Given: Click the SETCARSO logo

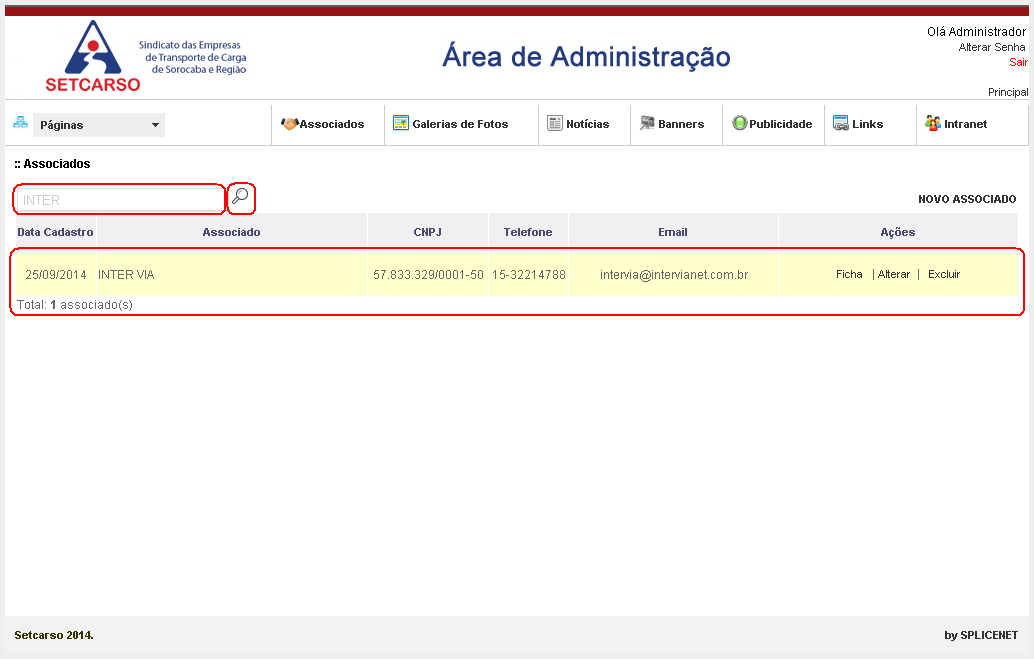Looking at the screenshot, I should click(93, 56).
